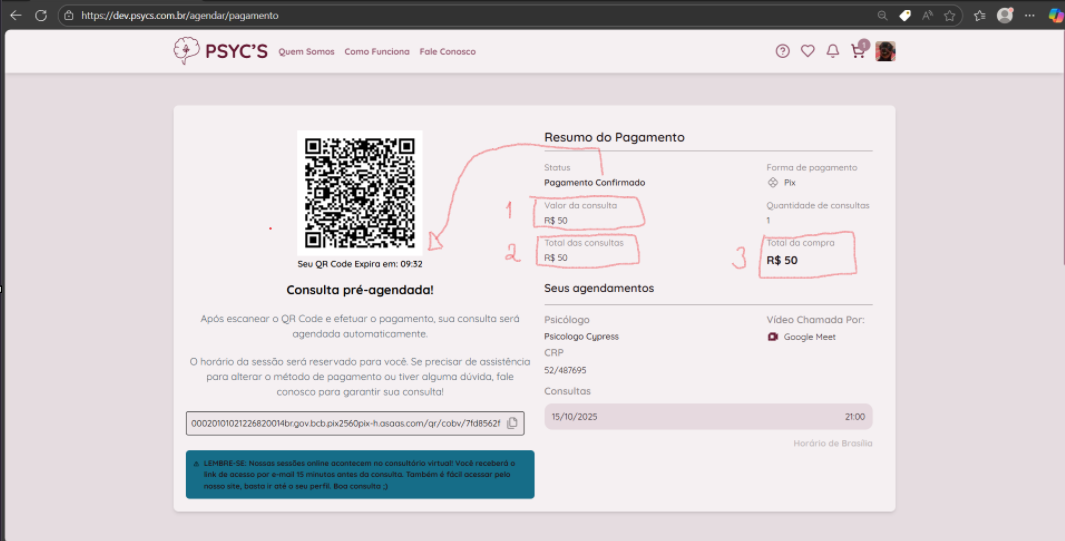
Task: Copy the Pix code with copy icon
Action: click(x=512, y=423)
